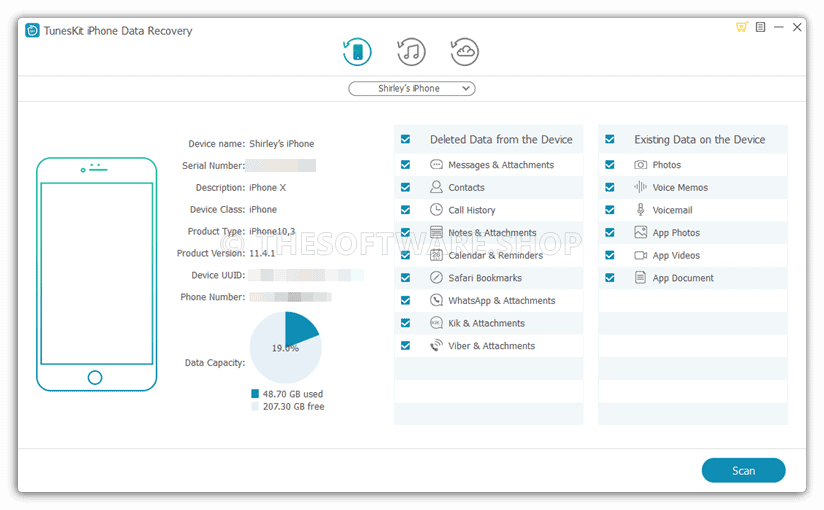The height and width of the screenshot is (510, 824).
Task: Click the App Videos camcorder icon
Action: [641, 255]
